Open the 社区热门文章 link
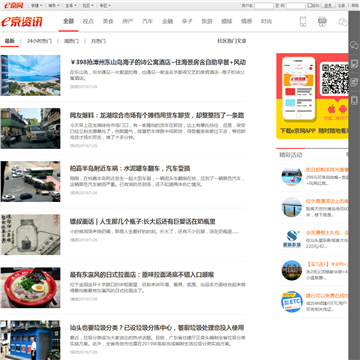Viewport: 360px width, 360px height. [232, 41]
